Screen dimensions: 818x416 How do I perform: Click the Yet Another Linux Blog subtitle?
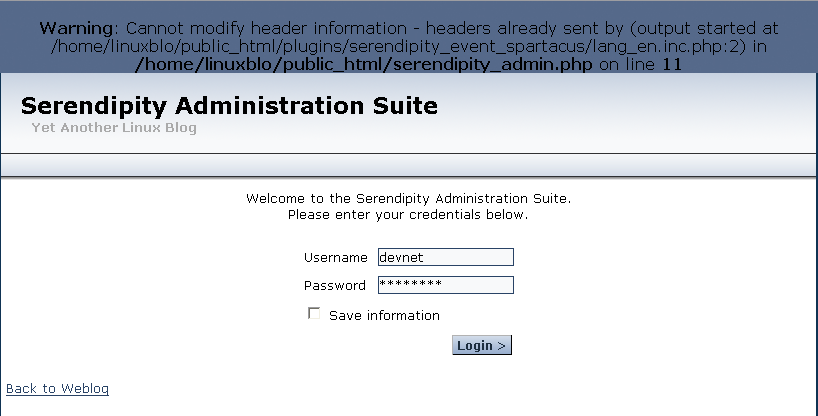[x=114, y=128]
